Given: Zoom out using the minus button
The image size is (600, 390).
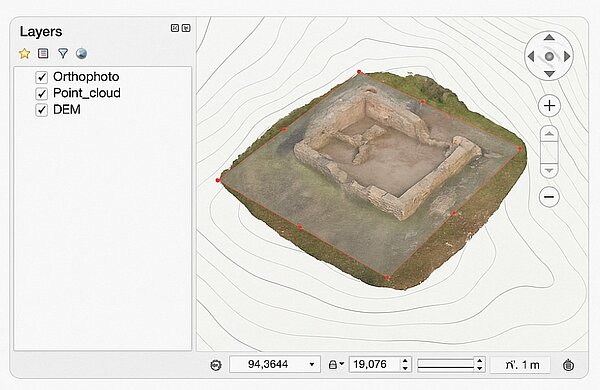Looking at the screenshot, I should coord(549,197).
